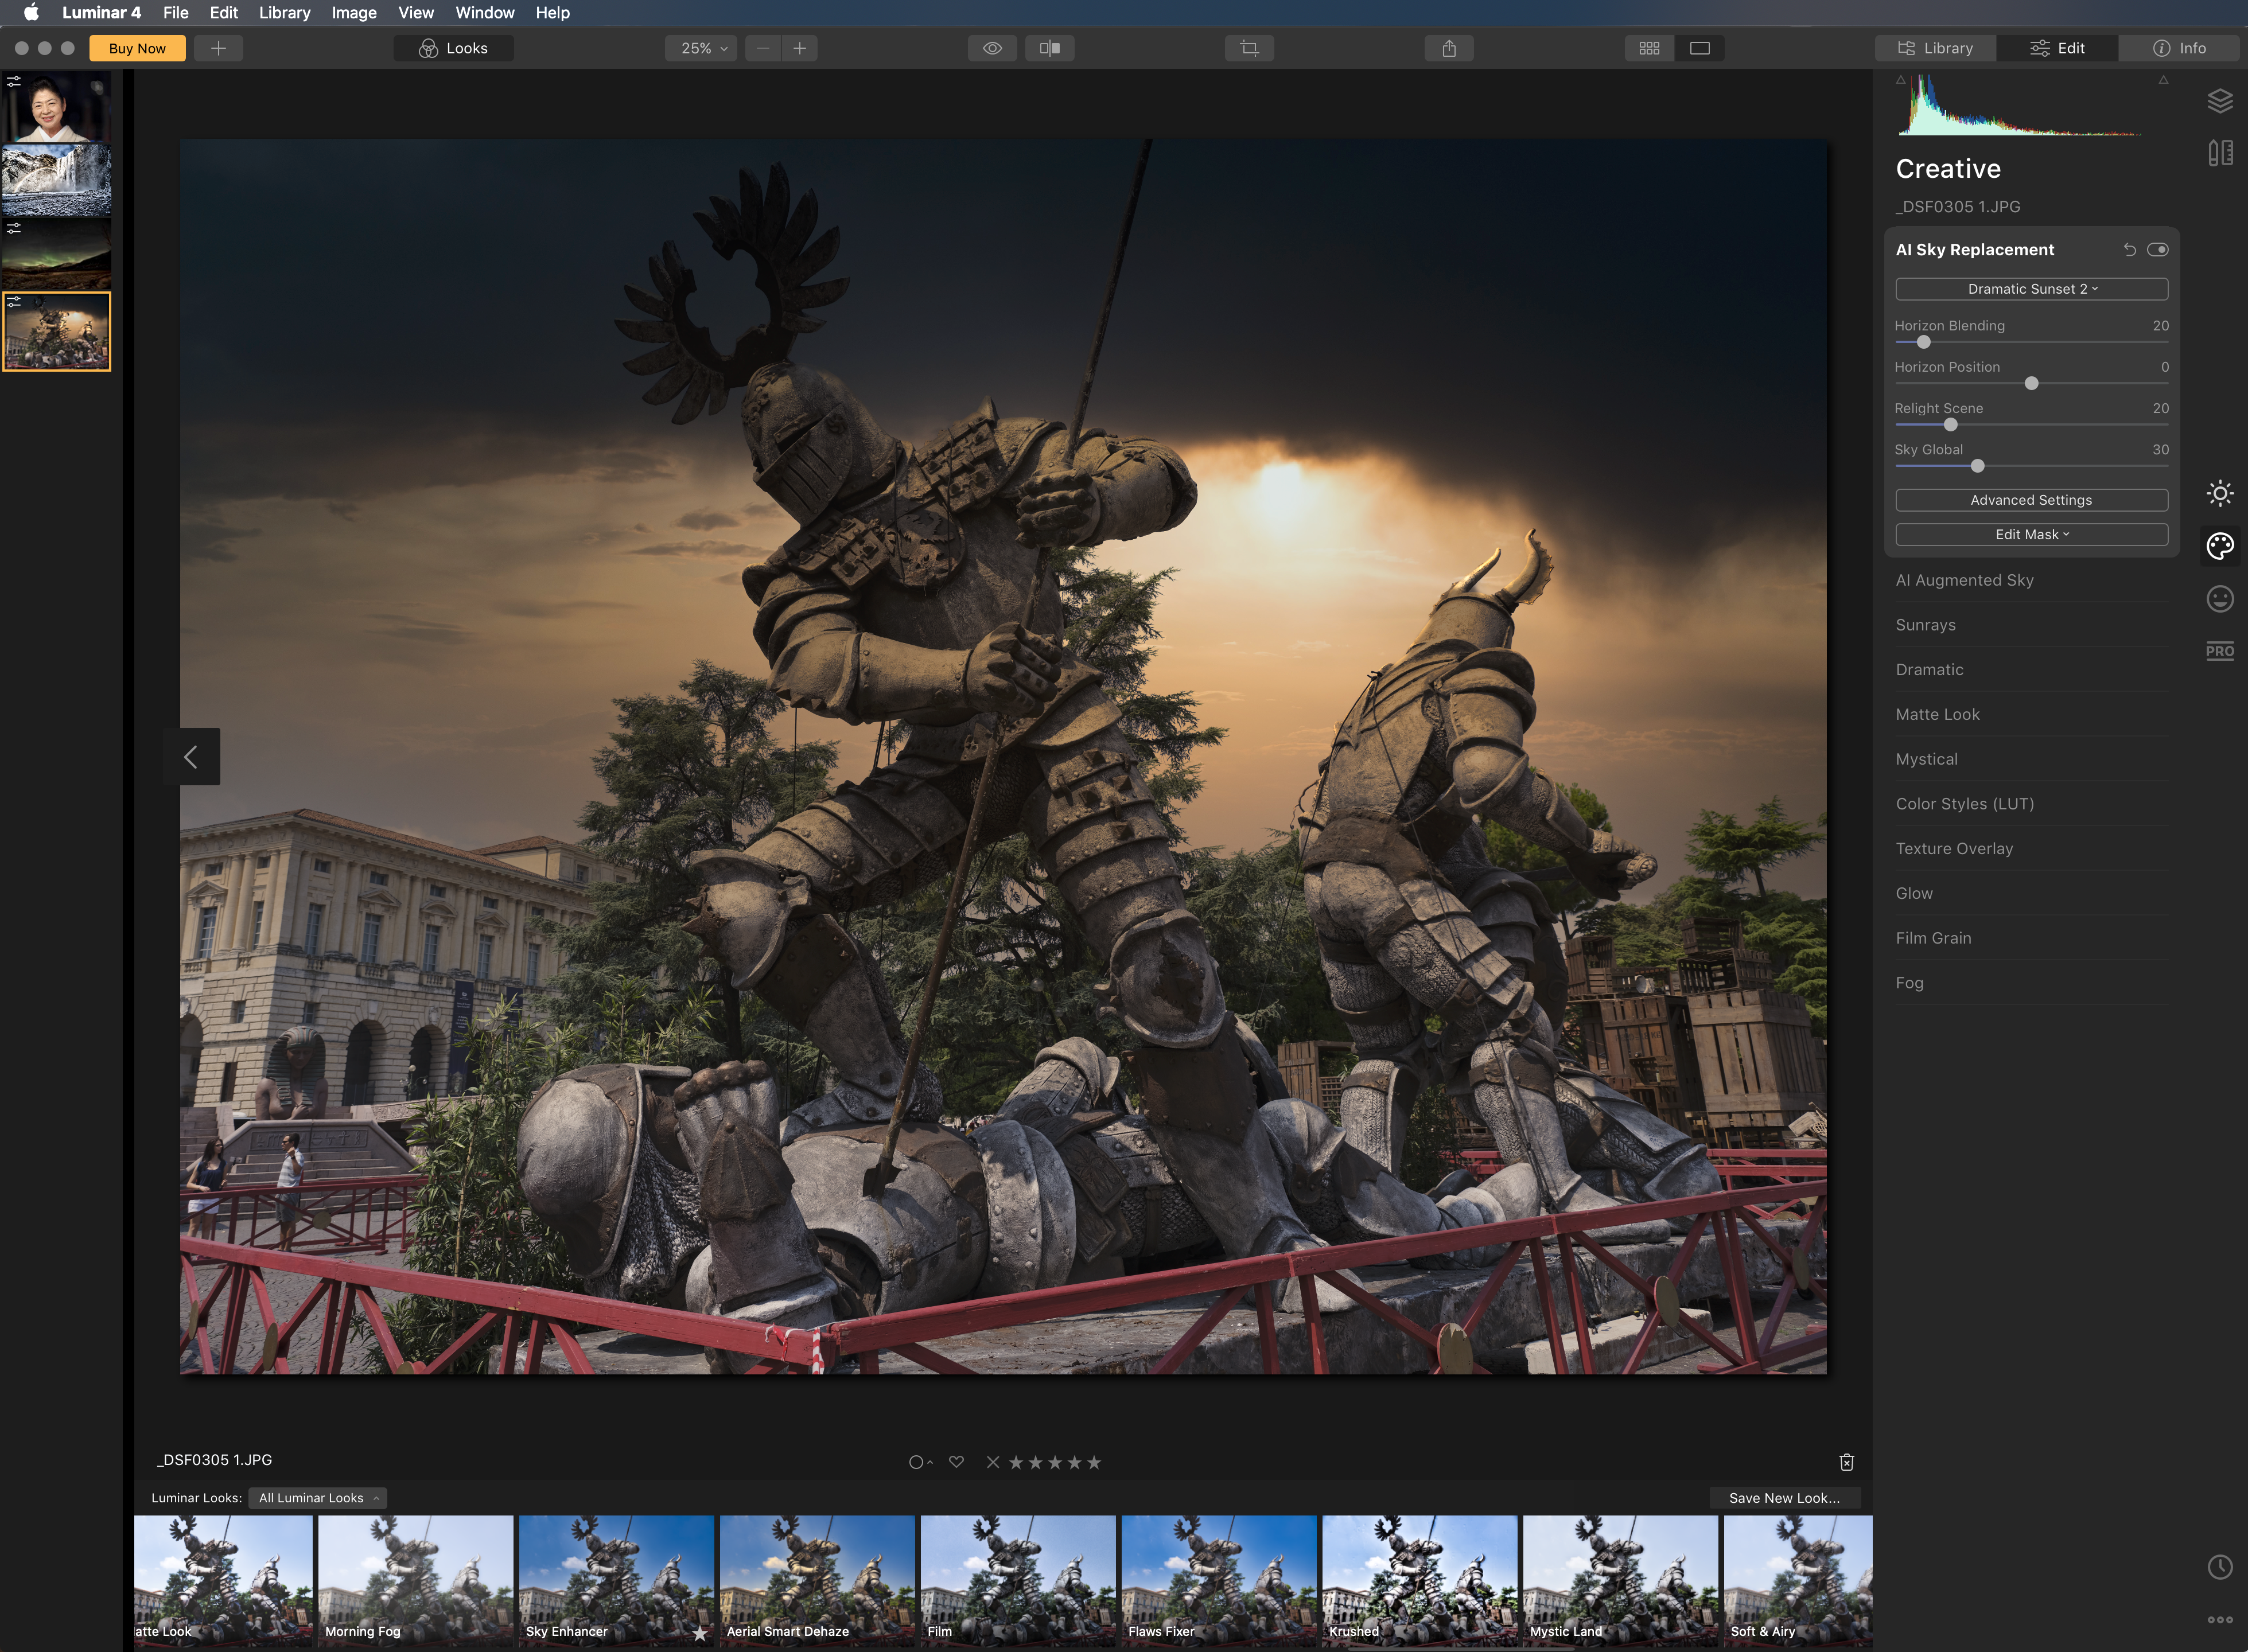Apply the Morning Fog look thumbnail
The height and width of the screenshot is (1652, 2248).
[x=415, y=1580]
